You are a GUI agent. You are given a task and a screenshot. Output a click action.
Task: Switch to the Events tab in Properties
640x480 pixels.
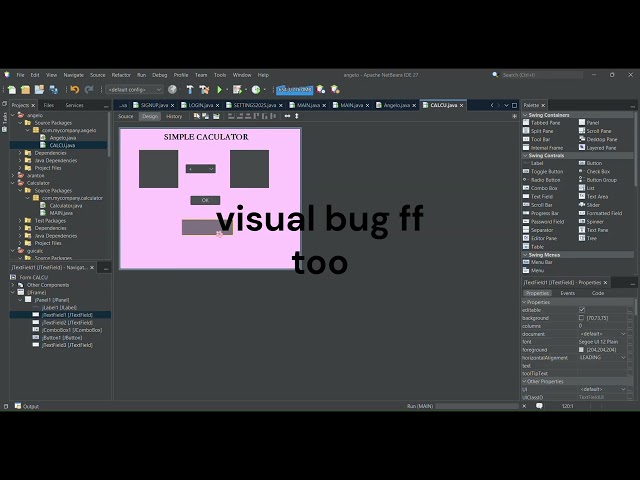pos(567,293)
